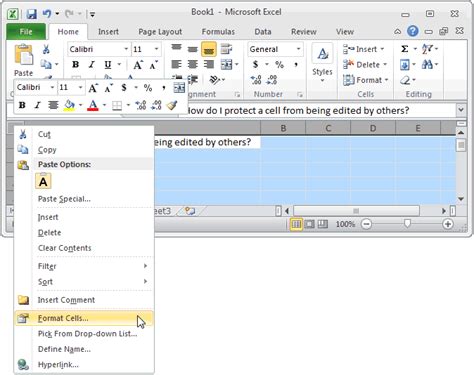Choose Format Cells... from context menu
The width and height of the screenshot is (474, 375).
coord(84,318)
